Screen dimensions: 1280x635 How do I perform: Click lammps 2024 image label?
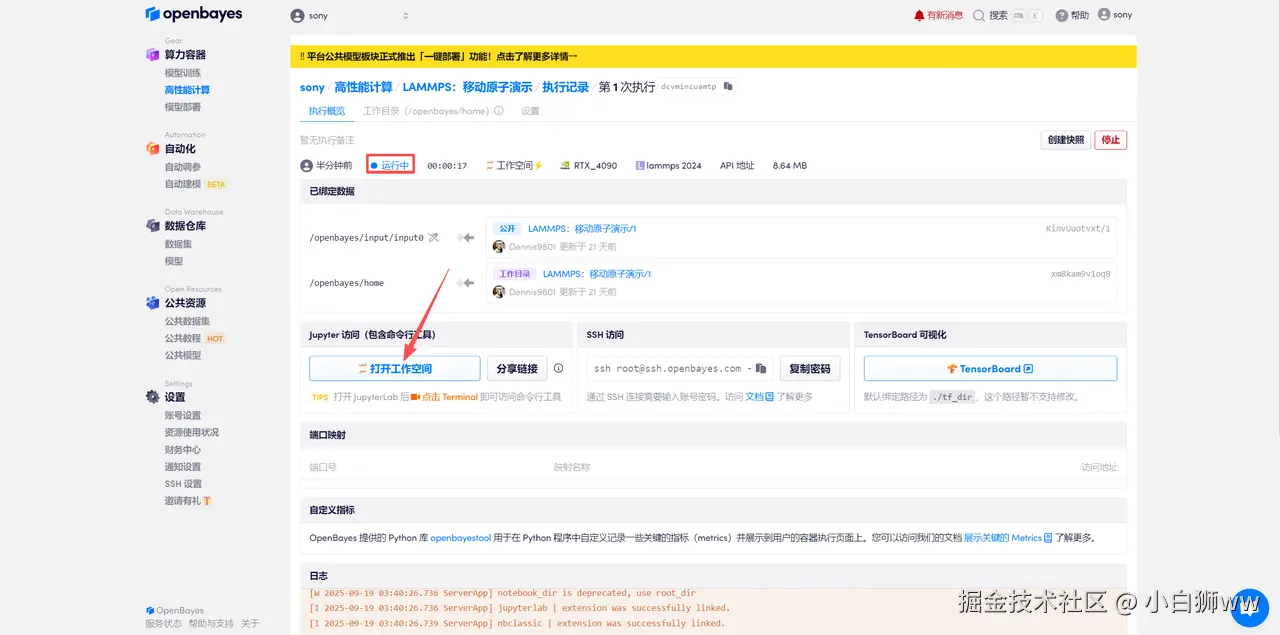coord(668,166)
